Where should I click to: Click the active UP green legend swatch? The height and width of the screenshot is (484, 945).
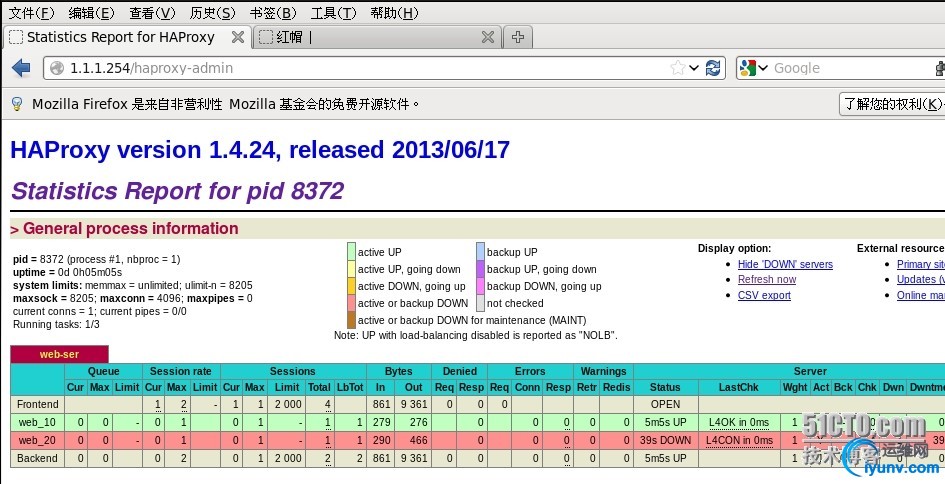pyautogui.click(x=351, y=251)
